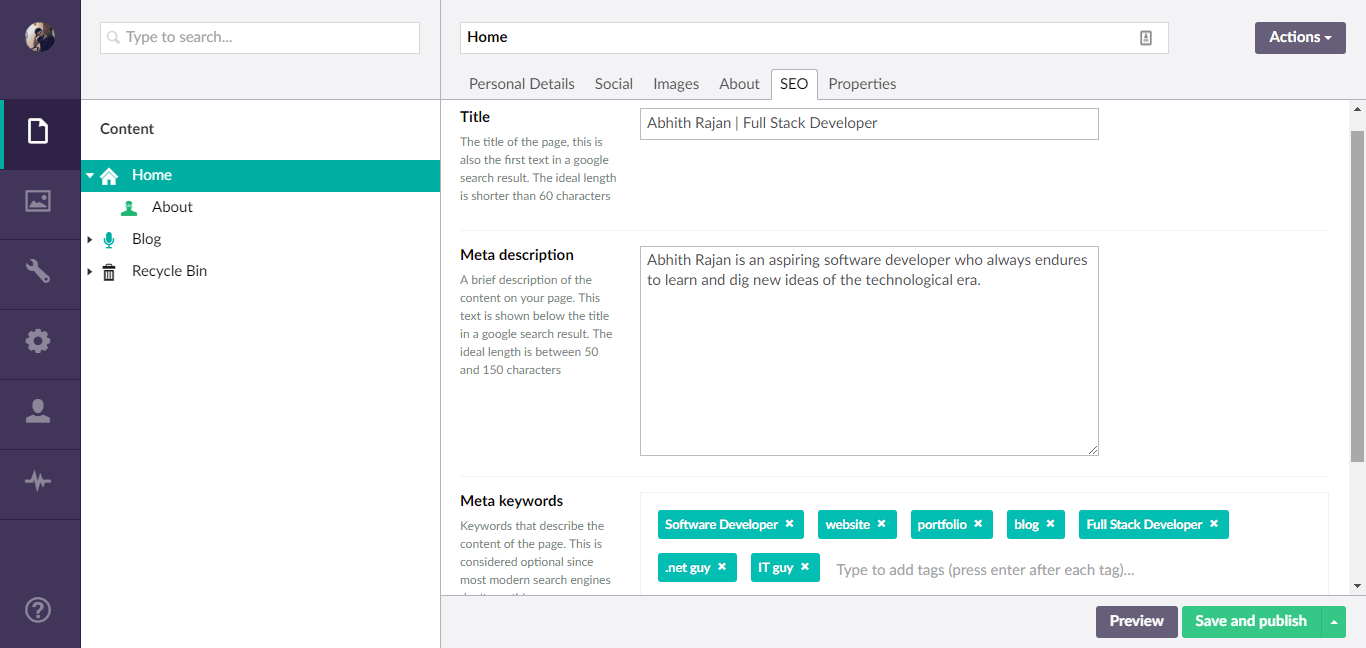
Task: Expand the Blog tree node
Action: pyautogui.click(x=90, y=240)
